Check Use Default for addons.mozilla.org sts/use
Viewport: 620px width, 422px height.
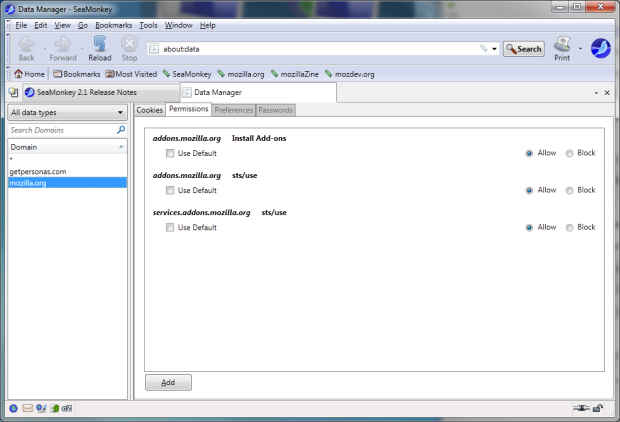pos(170,190)
